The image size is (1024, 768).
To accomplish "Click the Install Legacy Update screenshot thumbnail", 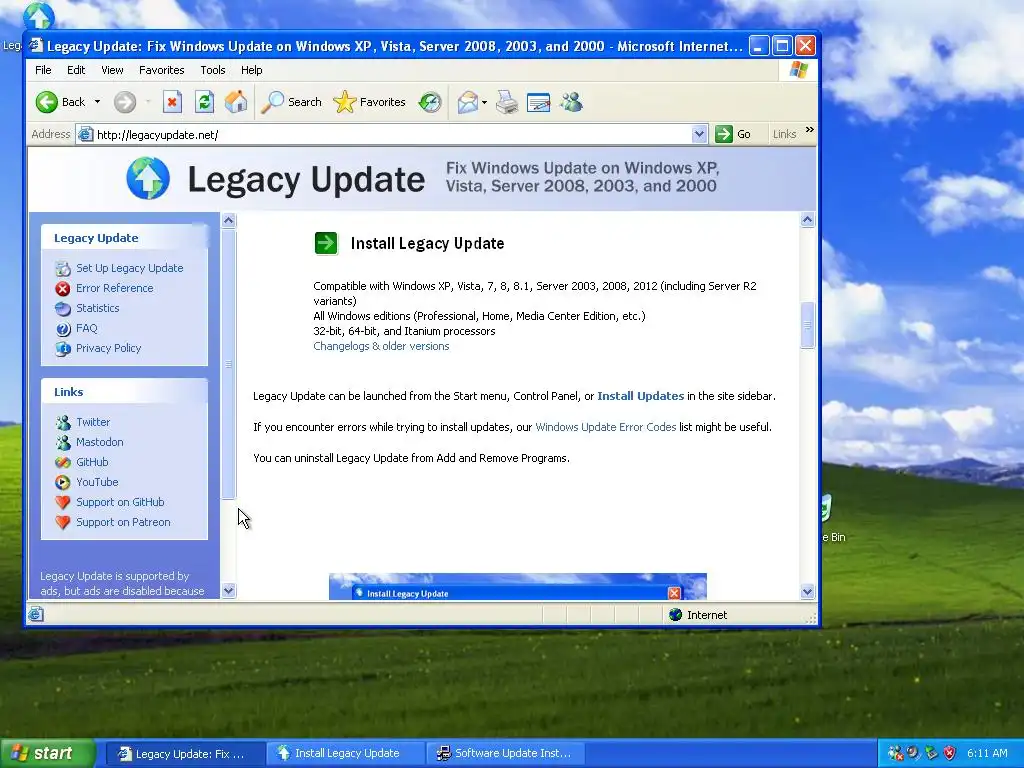I will click(x=518, y=586).
